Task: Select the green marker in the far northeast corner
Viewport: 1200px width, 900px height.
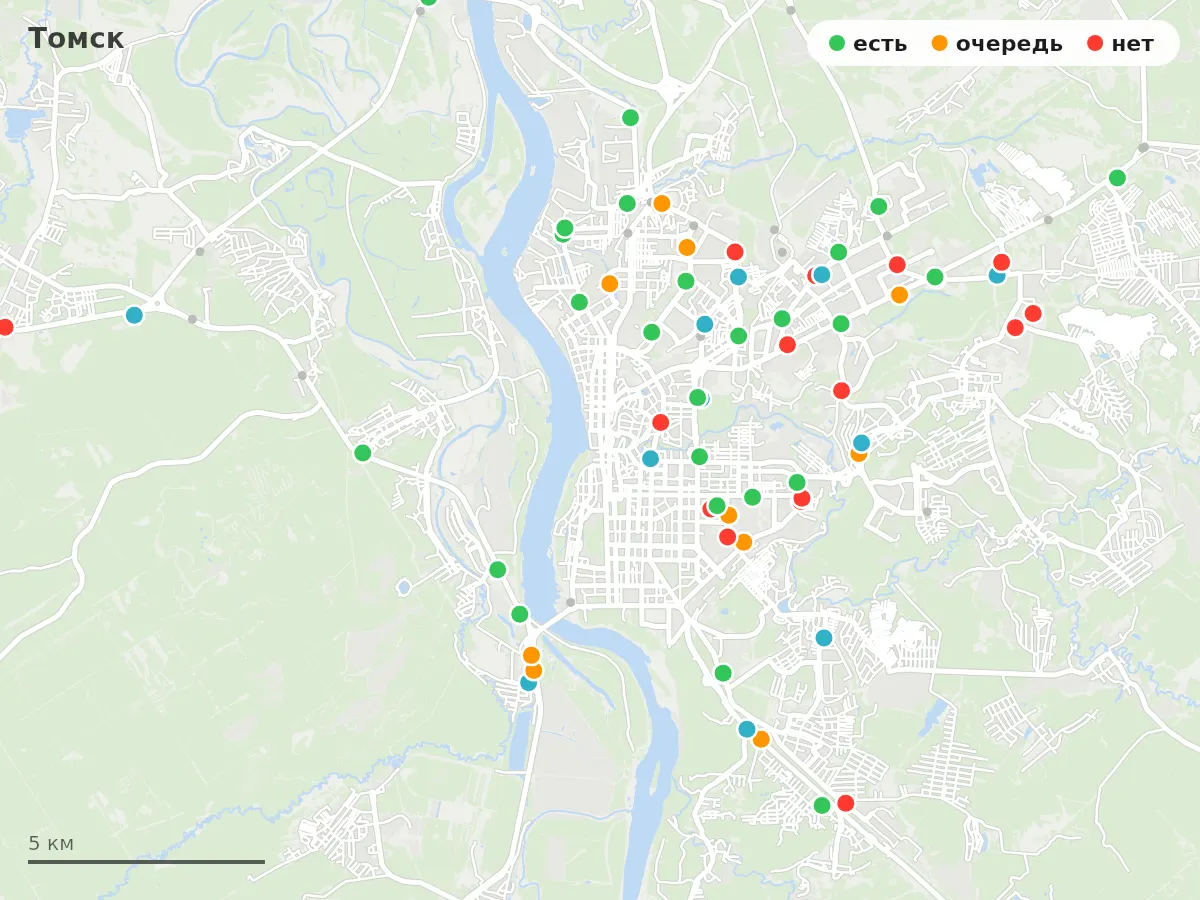Action: pos(1117,178)
